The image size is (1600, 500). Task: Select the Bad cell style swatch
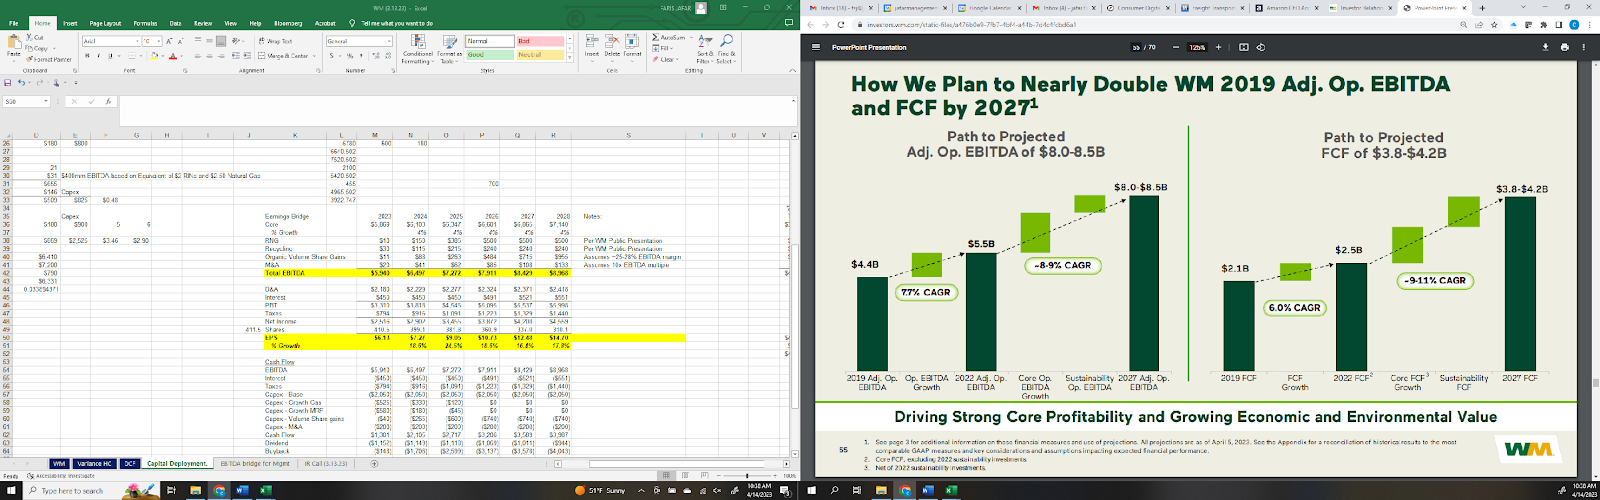(540, 41)
